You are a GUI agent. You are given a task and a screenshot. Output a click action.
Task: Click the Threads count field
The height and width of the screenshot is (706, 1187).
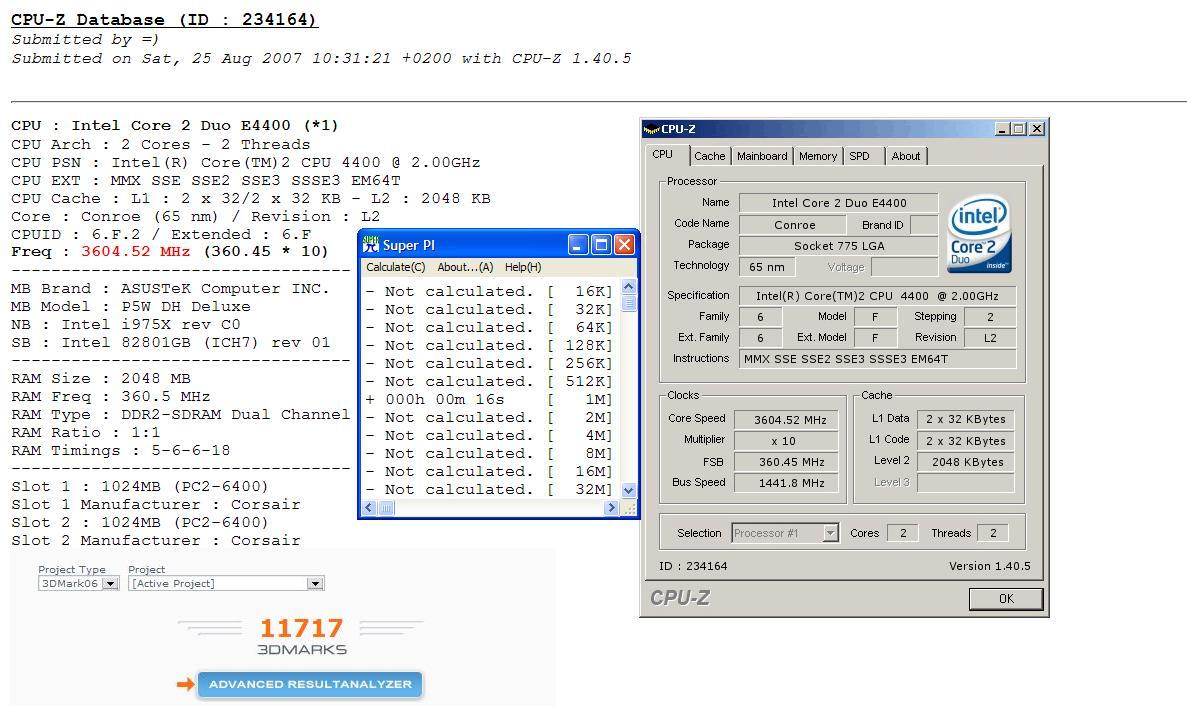[x=992, y=533]
